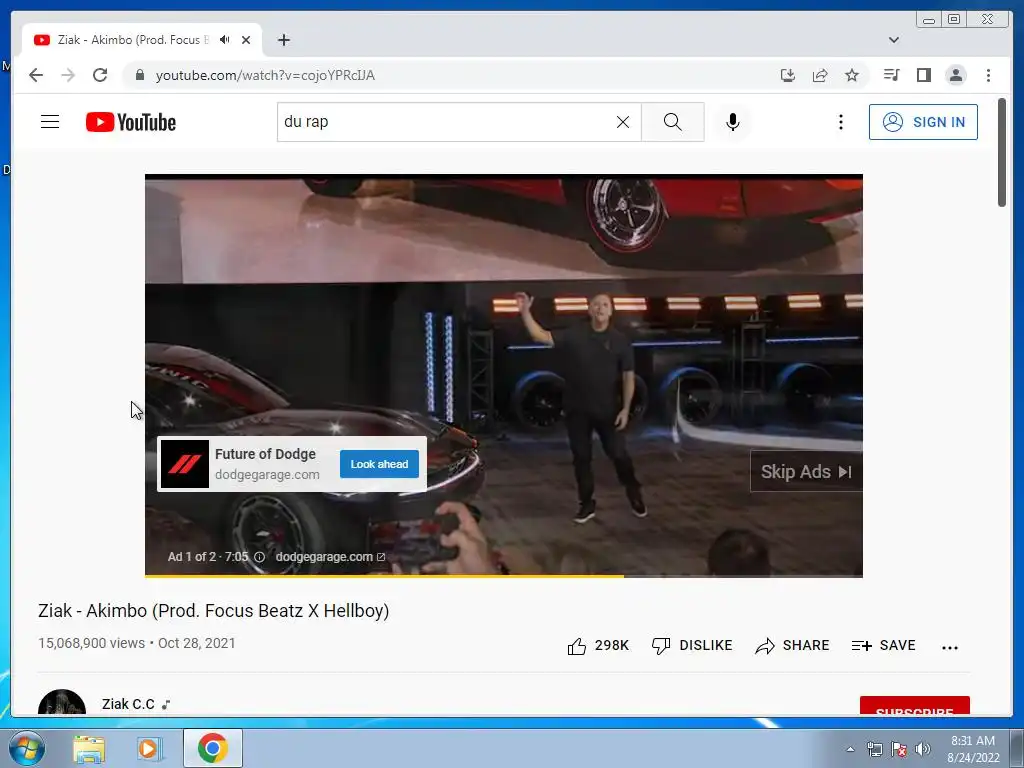Click the address bar URL
The image size is (1024, 768).
[x=265, y=75]
